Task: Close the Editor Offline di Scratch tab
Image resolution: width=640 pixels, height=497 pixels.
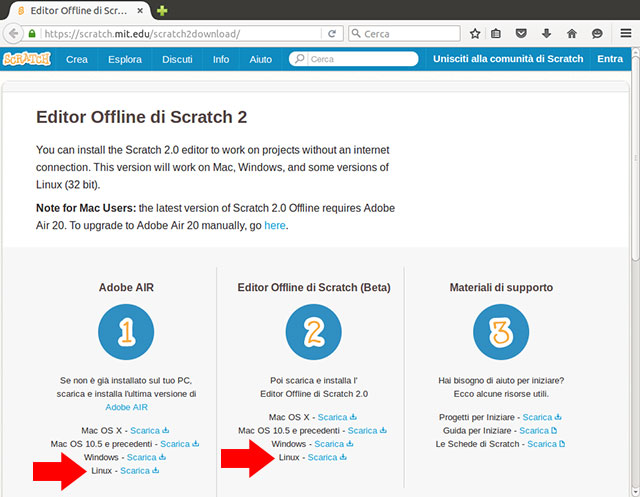Action: (x=140, y=11)
